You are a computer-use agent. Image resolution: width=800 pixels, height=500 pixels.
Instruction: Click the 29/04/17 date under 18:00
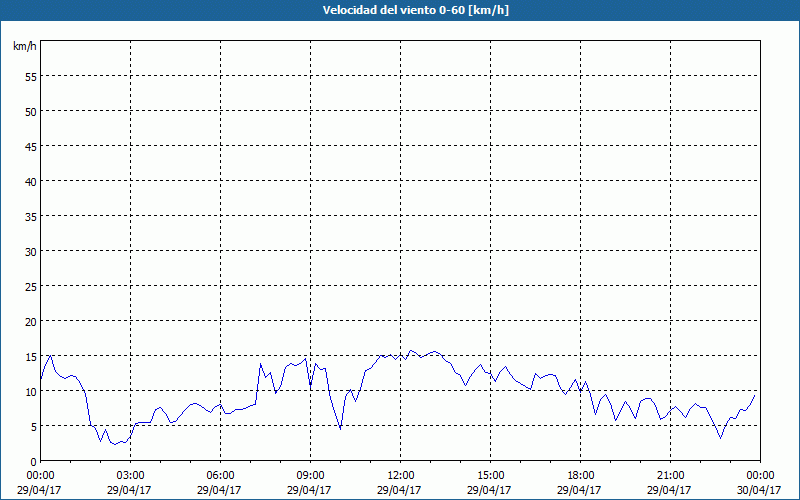coord(579,490)
